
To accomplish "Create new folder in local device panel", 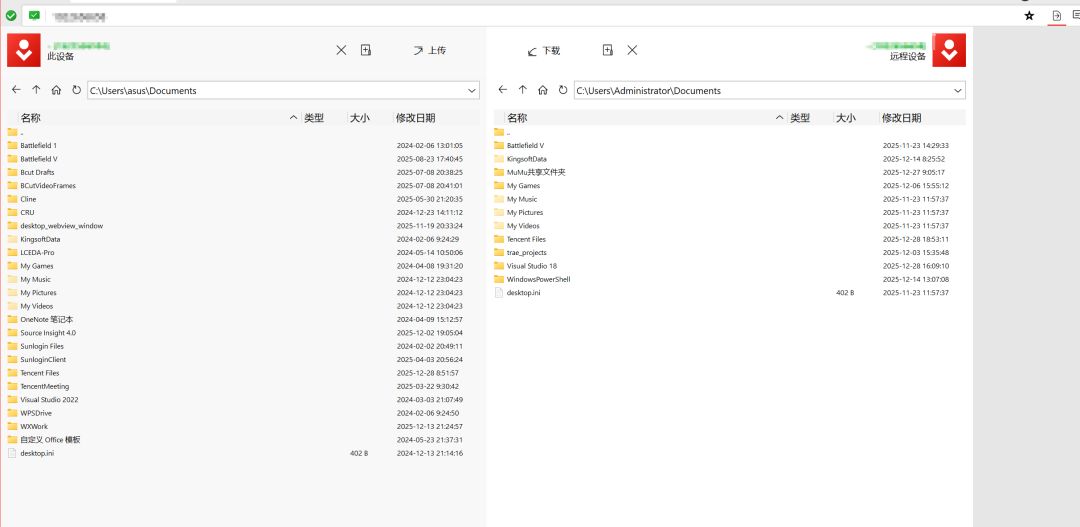I will pos(366,50).
